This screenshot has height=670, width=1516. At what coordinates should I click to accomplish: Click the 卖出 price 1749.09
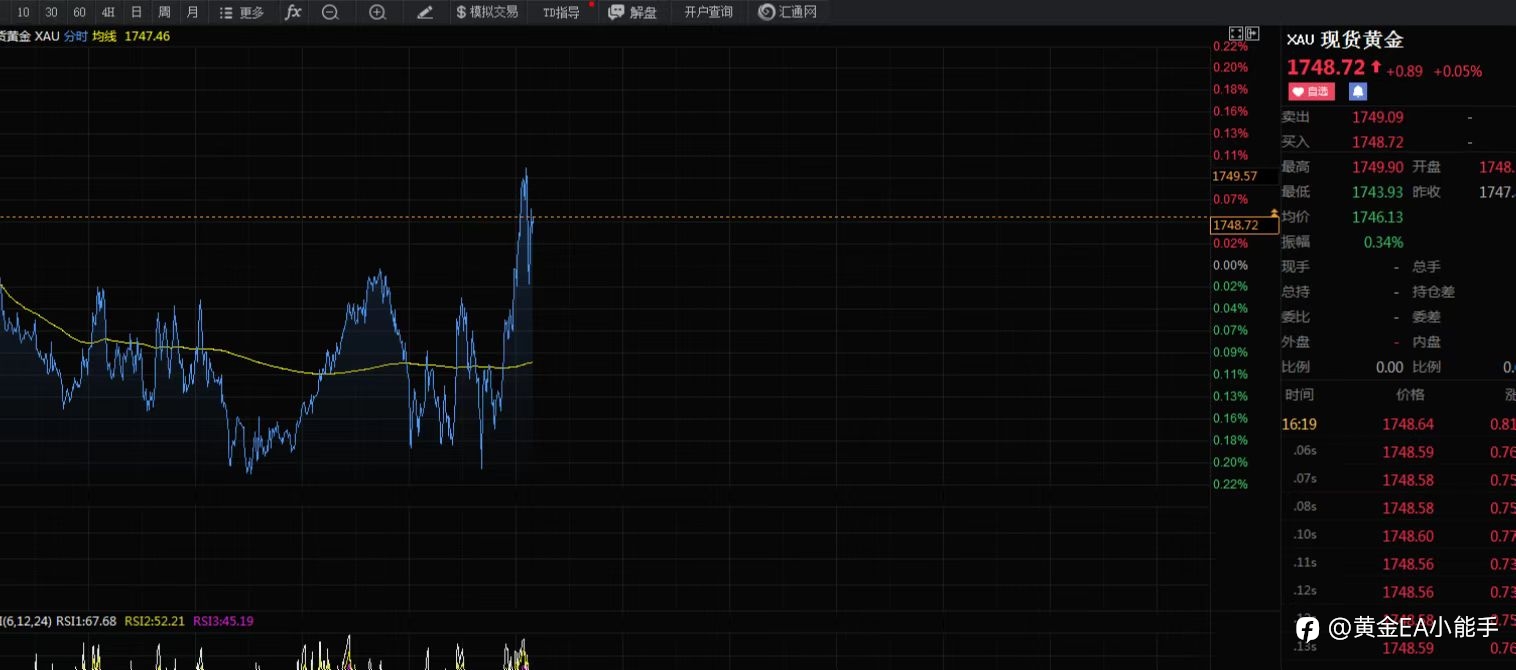(x=1378, y=117)
